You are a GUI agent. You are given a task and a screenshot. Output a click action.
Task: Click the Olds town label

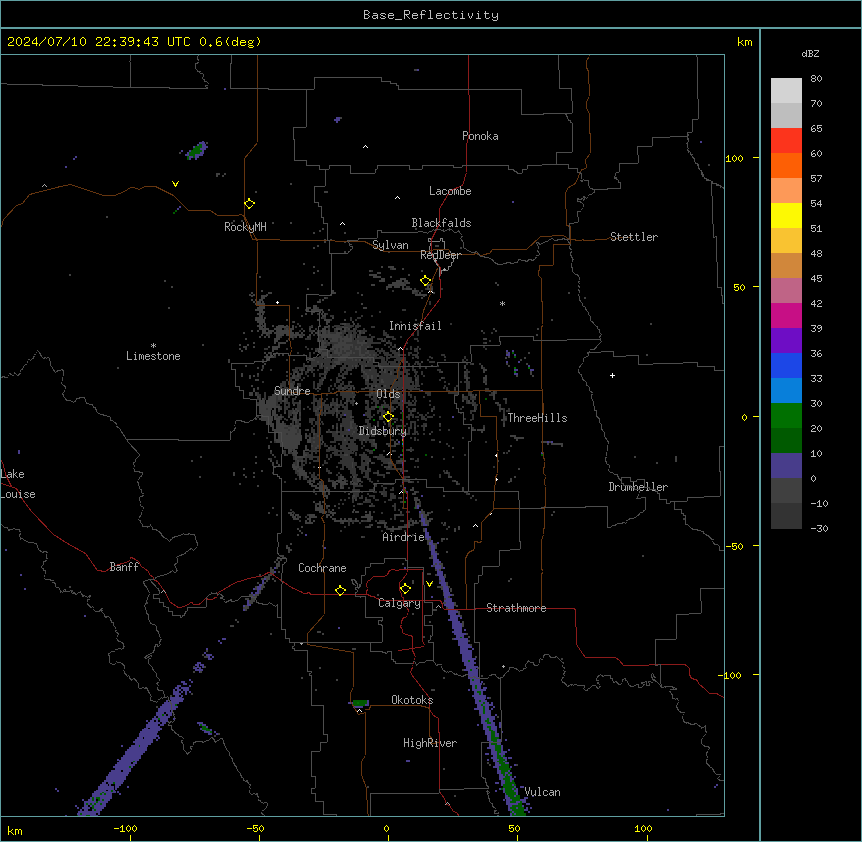pos(388,394)
